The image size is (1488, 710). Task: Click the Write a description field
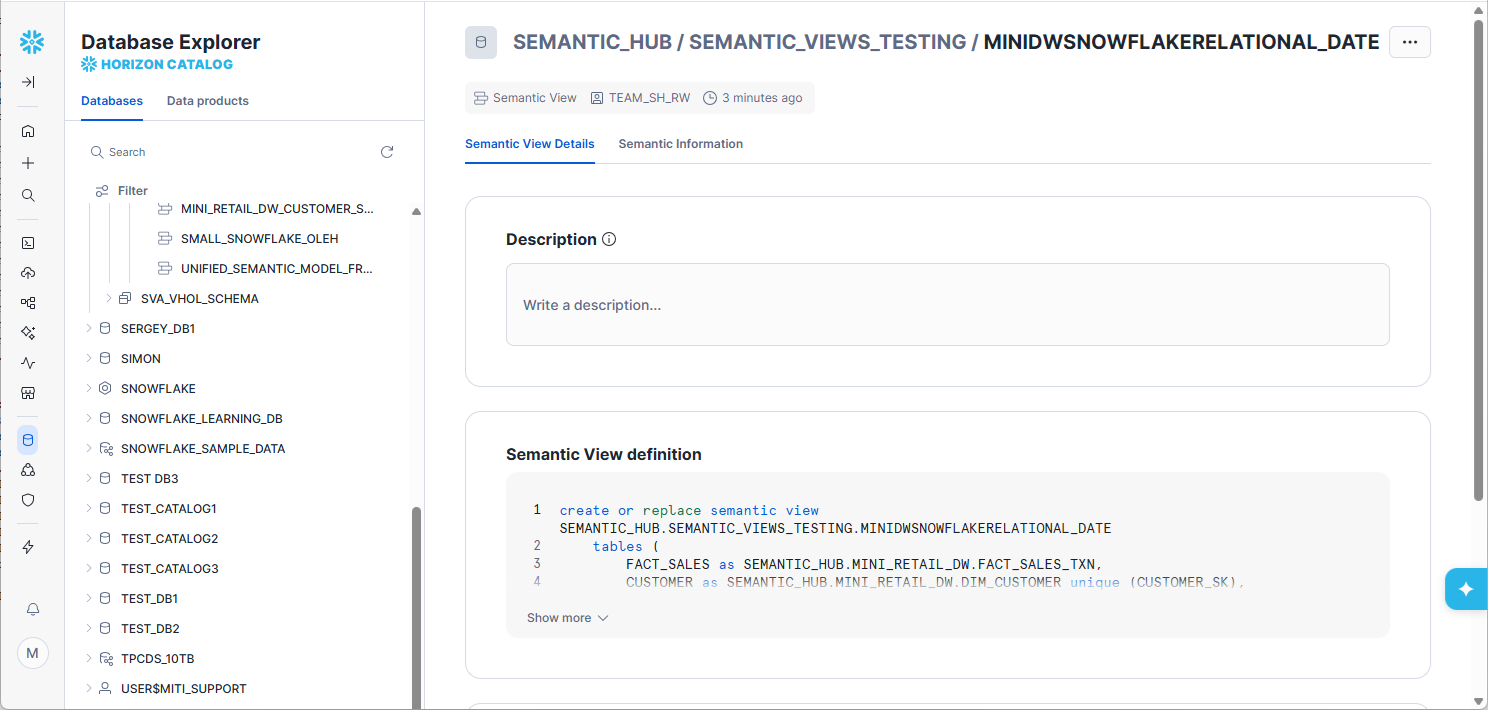pos(946,305)
